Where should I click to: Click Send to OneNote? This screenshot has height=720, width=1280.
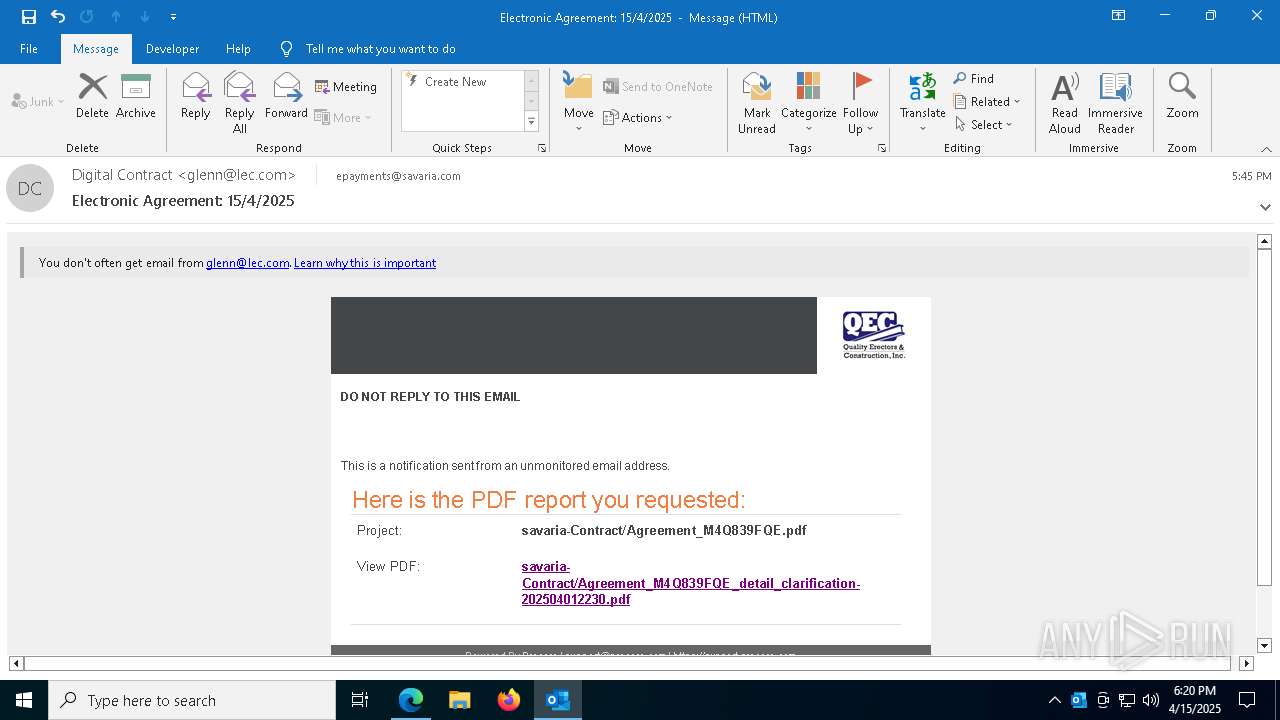pyautogui.click(x=658, y=87)
